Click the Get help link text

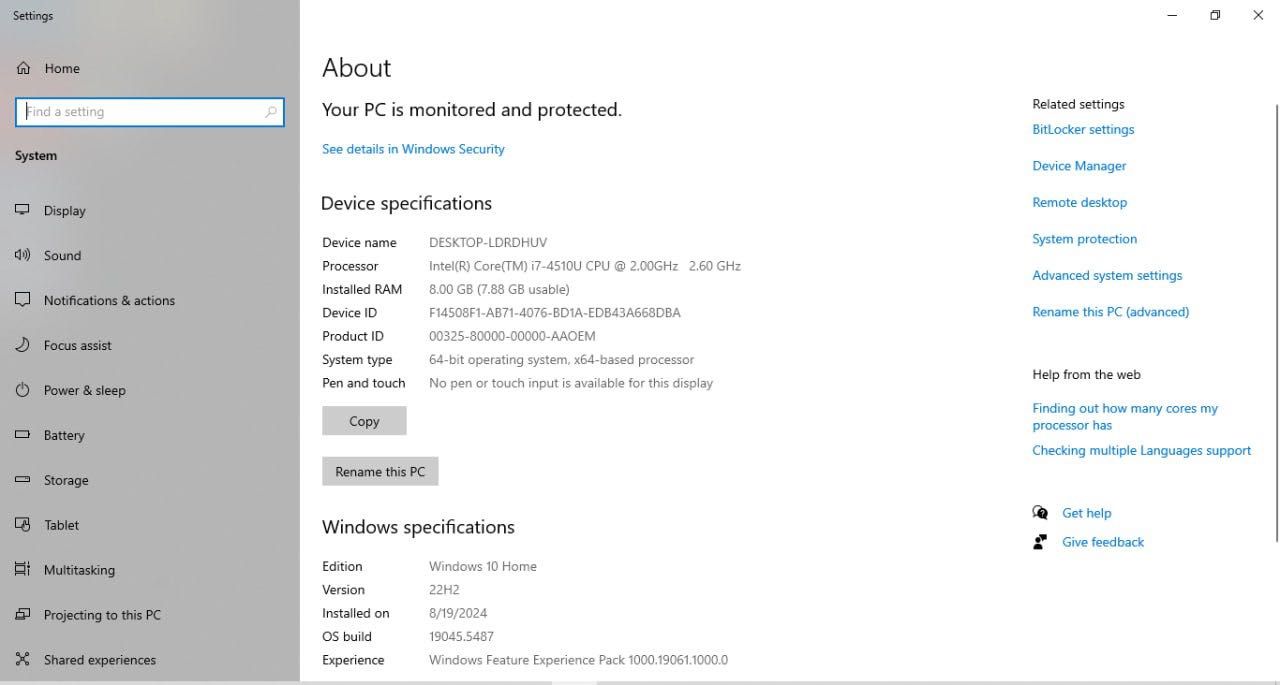pos(1086,513)
